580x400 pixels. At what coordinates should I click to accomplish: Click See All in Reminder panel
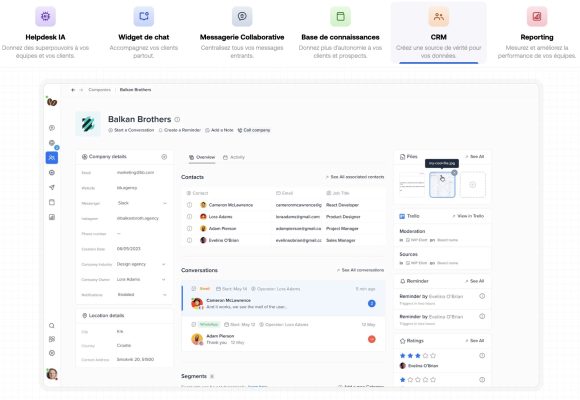coord(475,281)
